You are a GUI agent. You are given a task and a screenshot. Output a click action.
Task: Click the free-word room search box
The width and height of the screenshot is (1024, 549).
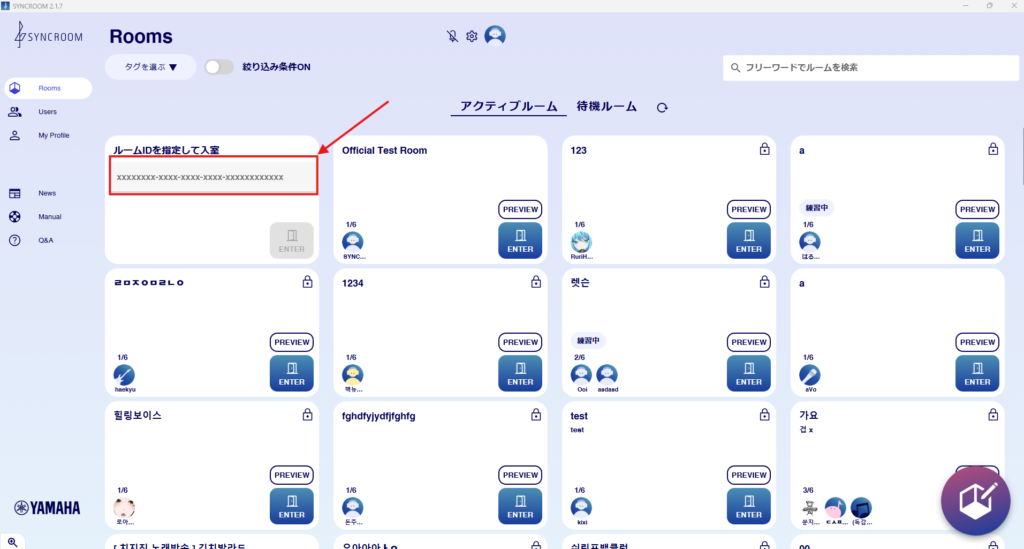tap(868, 67)
